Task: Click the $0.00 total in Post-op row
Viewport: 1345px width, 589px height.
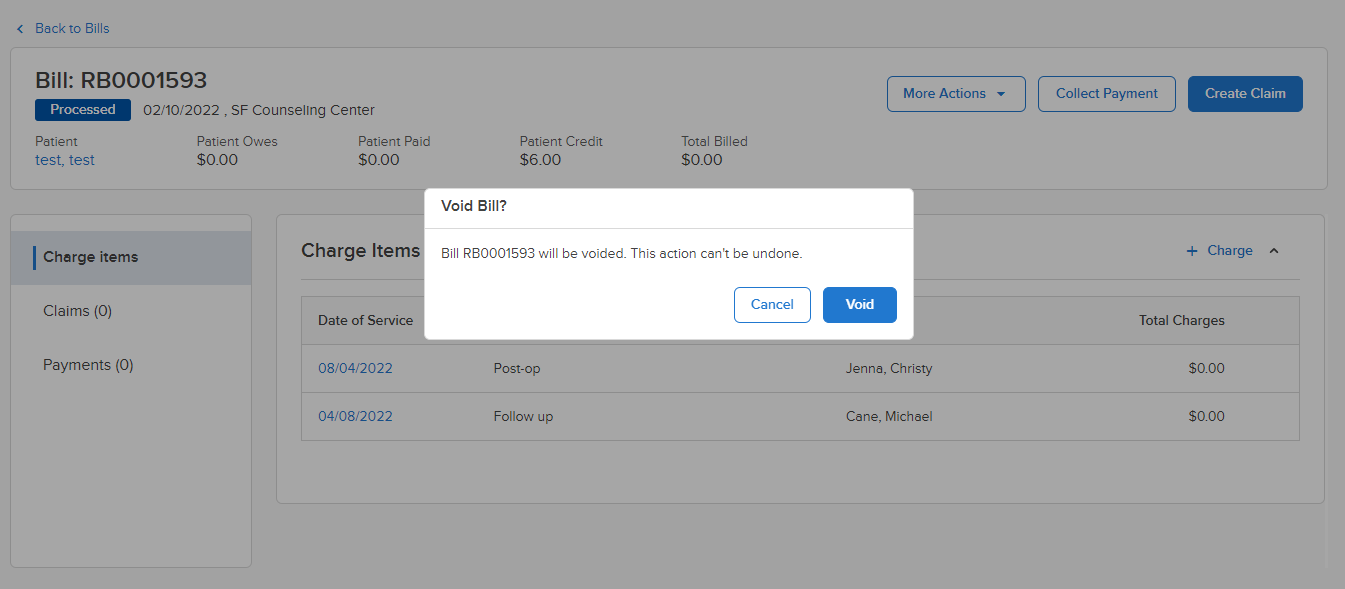Action: (1206, 368)
